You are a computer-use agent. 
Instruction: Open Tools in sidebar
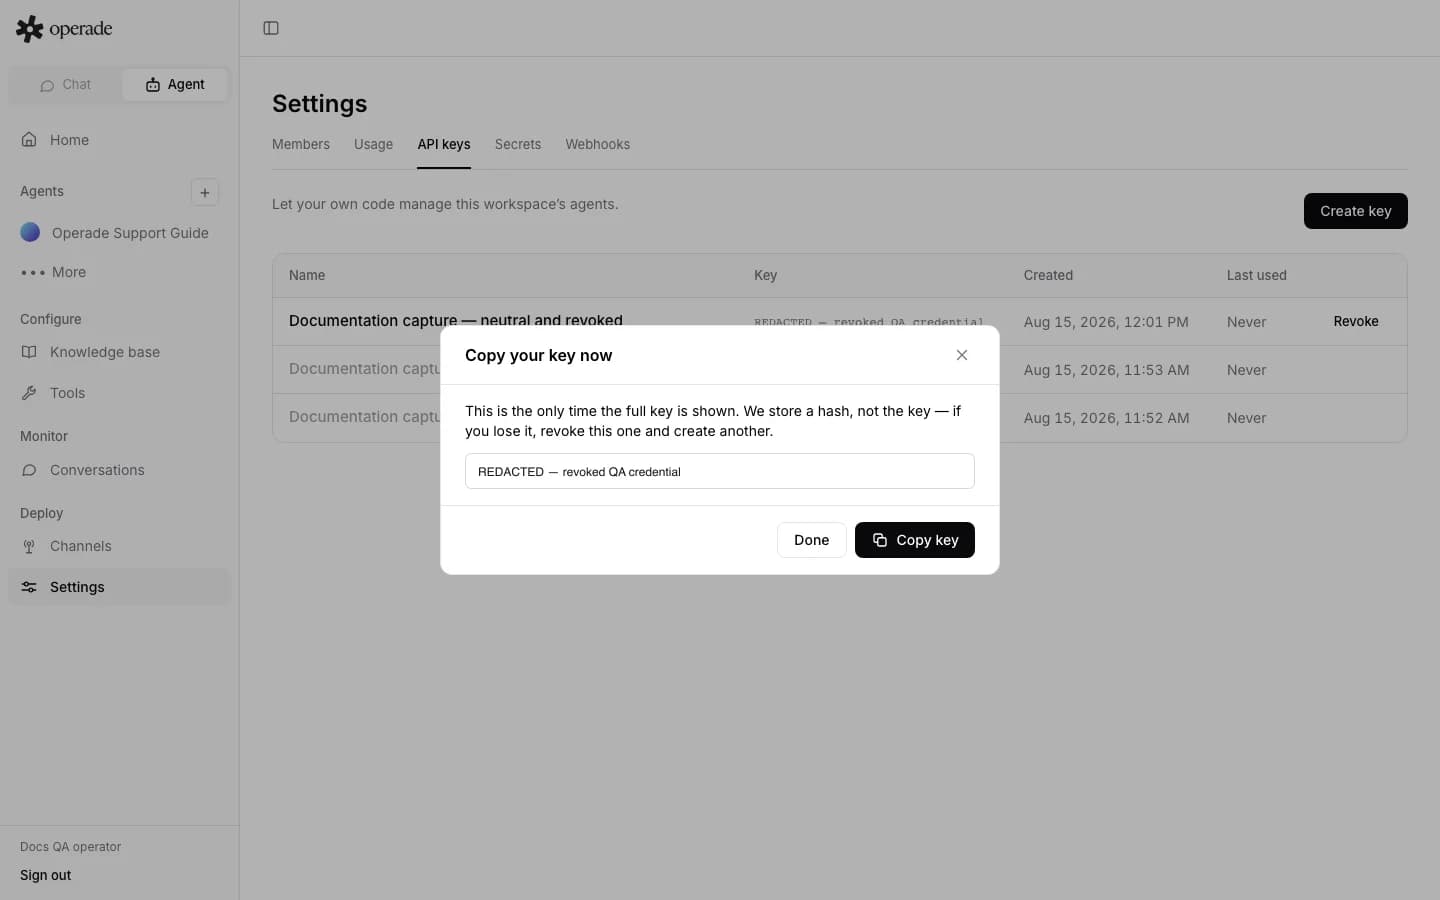(119, 393)
